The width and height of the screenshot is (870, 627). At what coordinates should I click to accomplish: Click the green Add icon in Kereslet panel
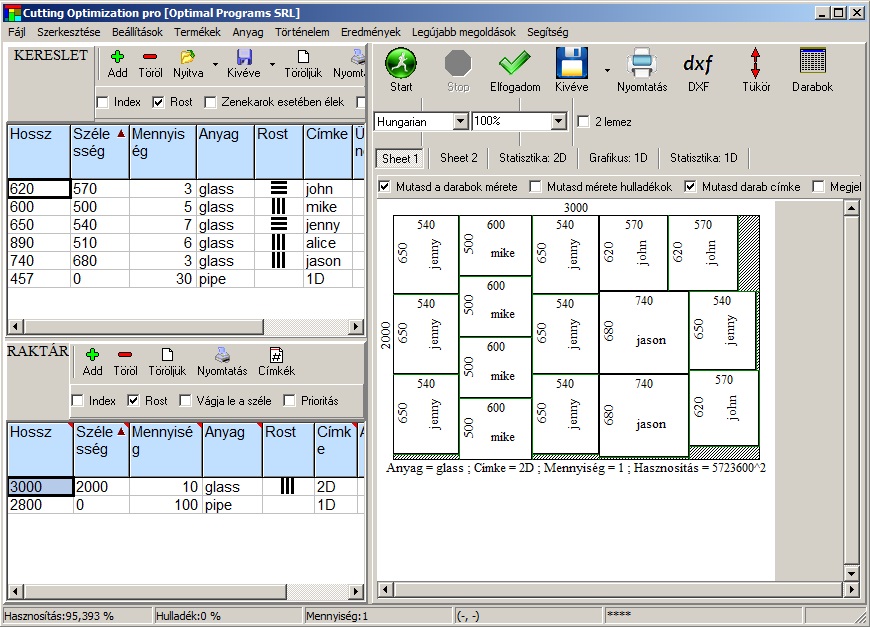(117, 57)
